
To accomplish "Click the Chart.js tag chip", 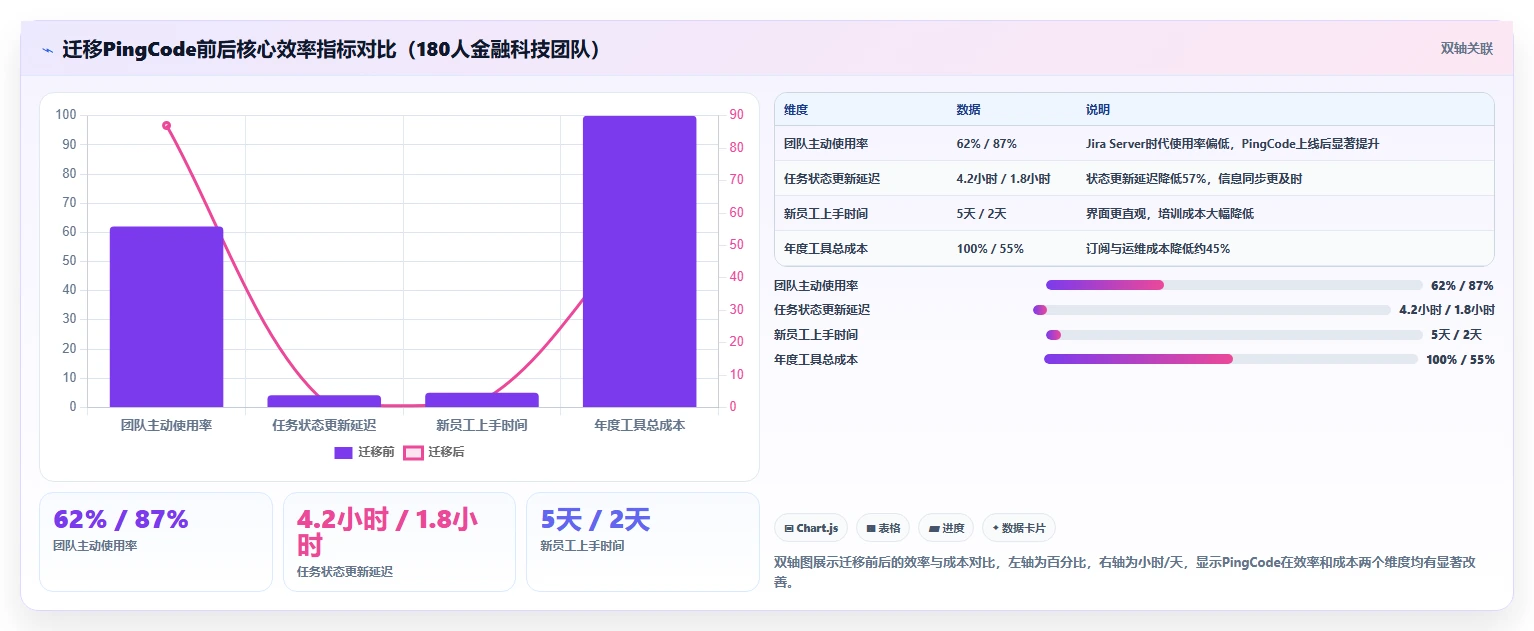I will point(811,528).
